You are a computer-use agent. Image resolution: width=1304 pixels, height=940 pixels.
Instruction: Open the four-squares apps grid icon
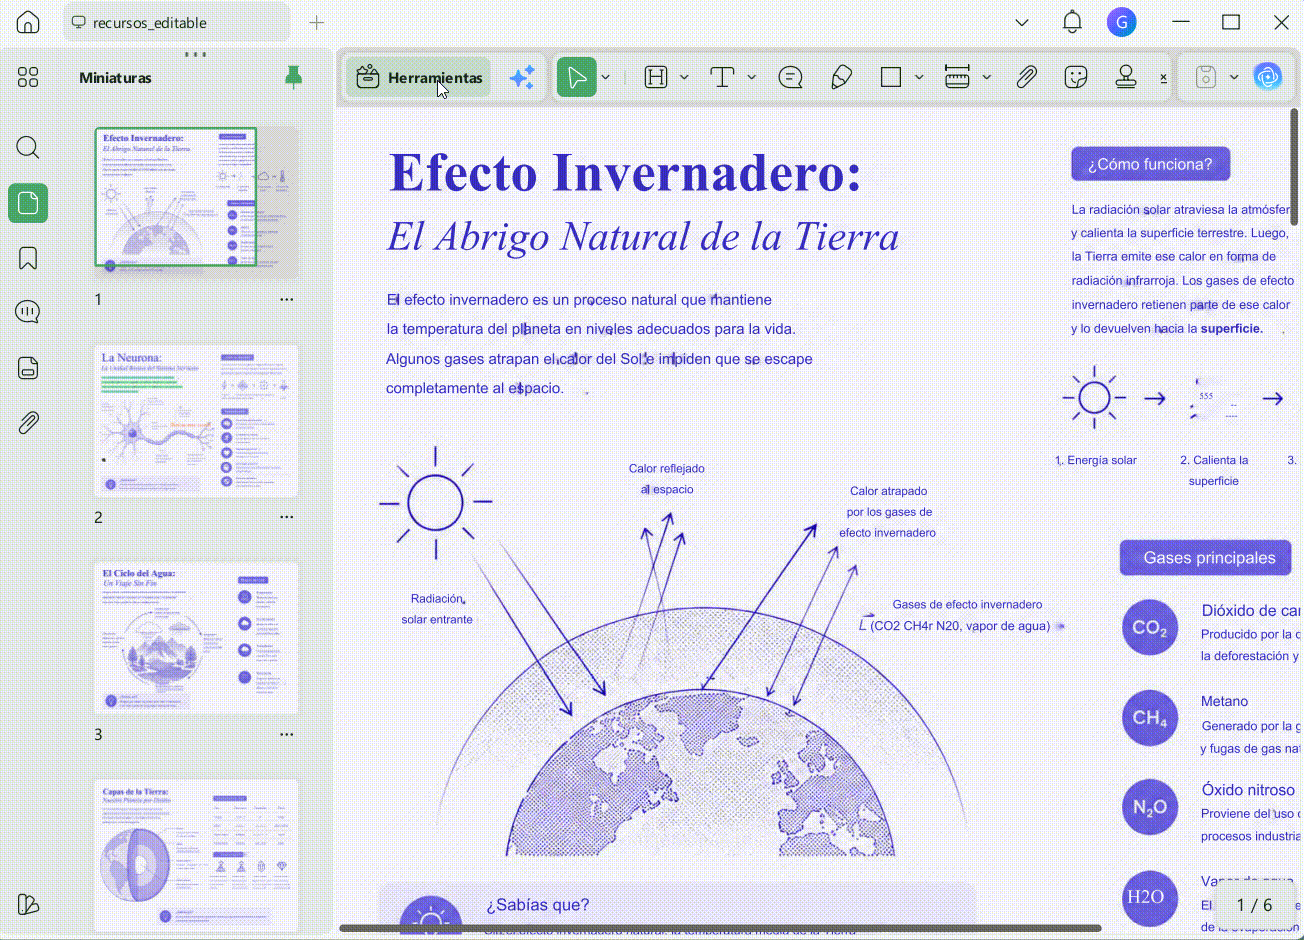coord(28,78)
